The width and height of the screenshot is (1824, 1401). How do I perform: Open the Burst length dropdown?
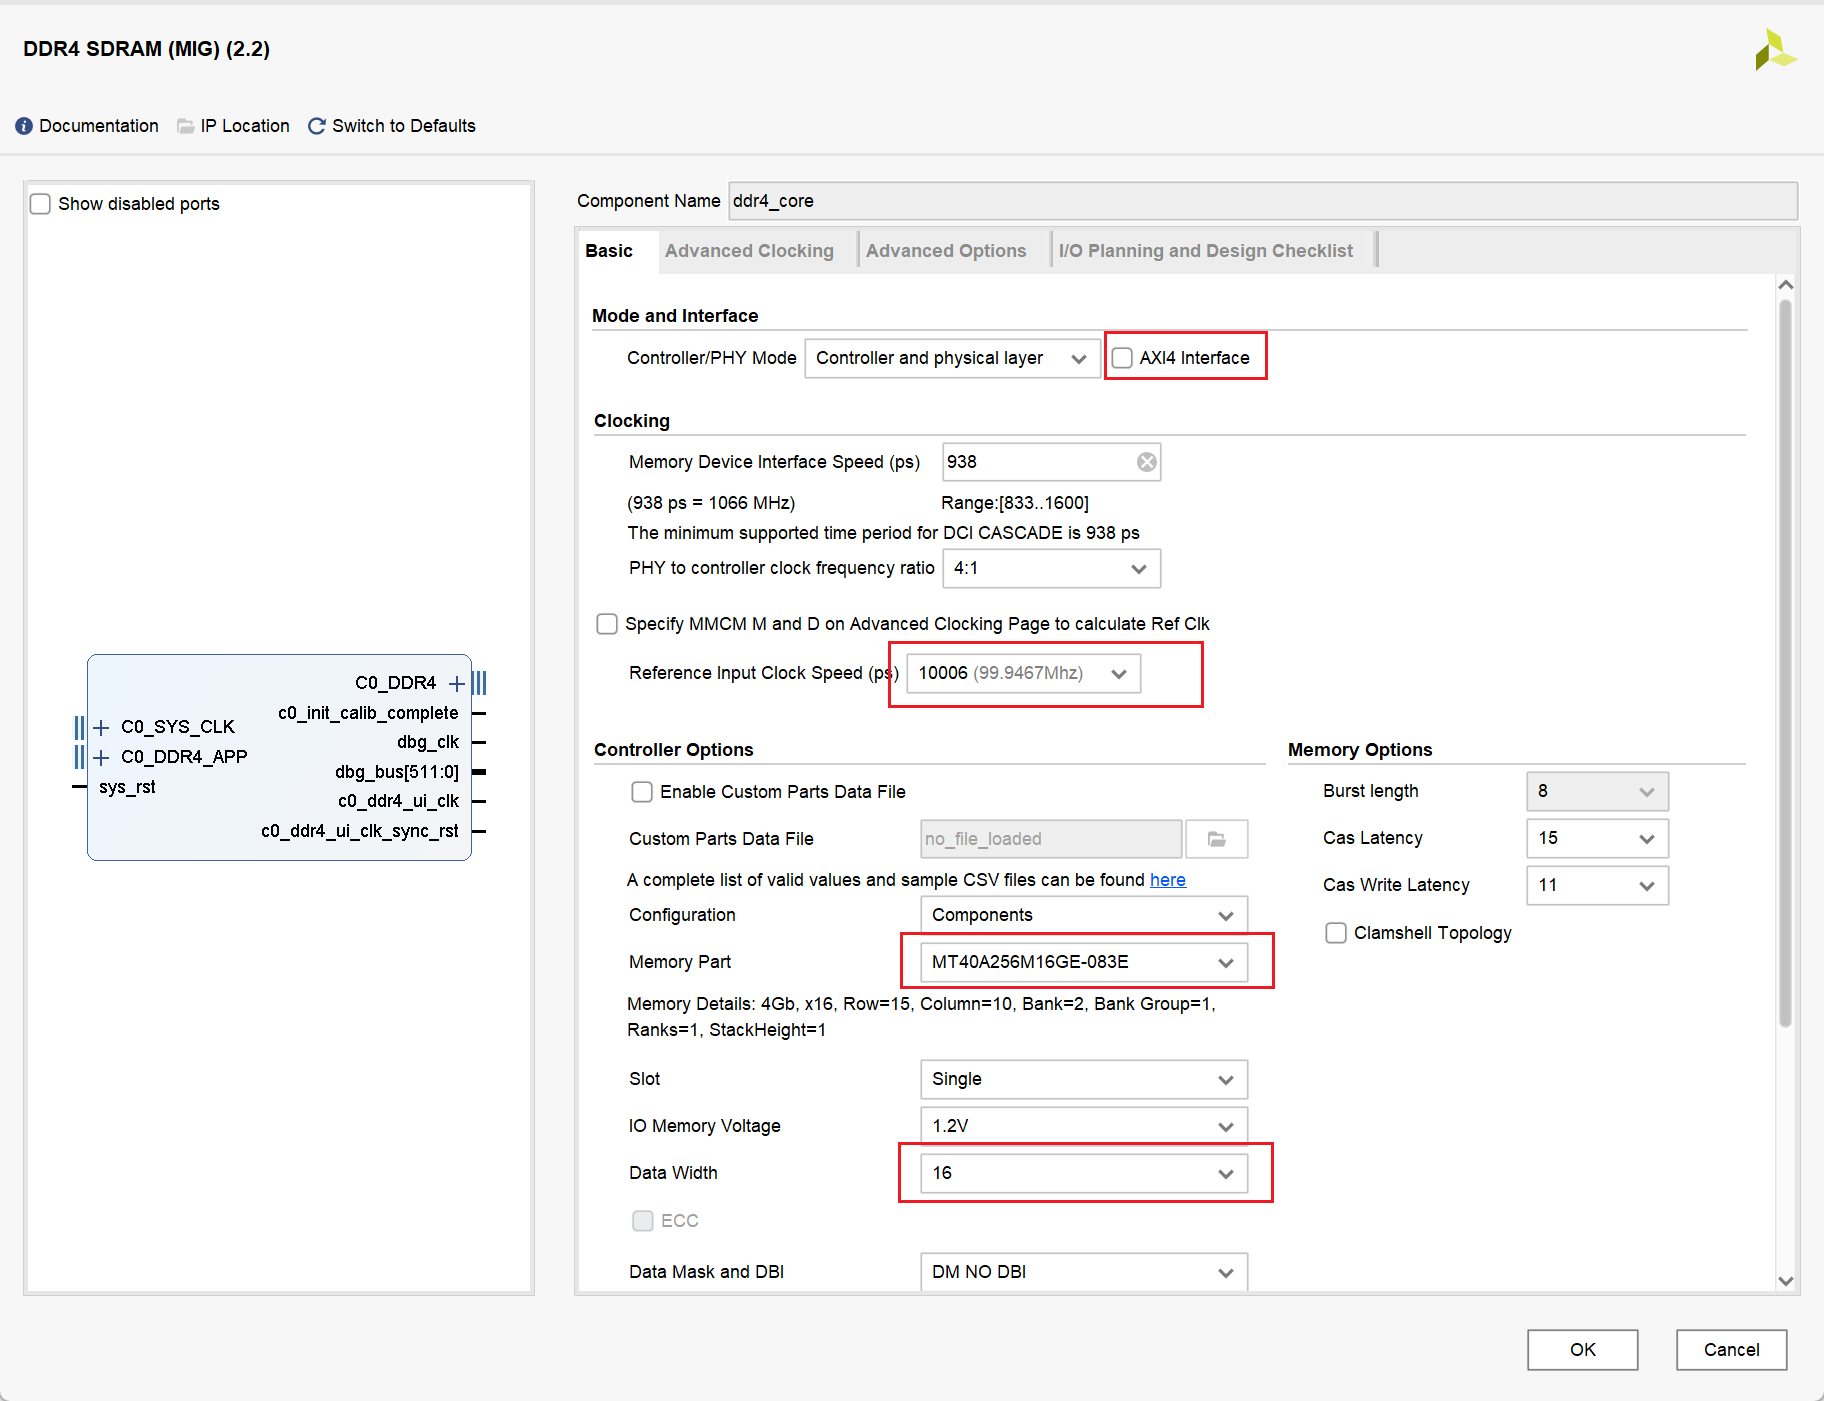1597,791
